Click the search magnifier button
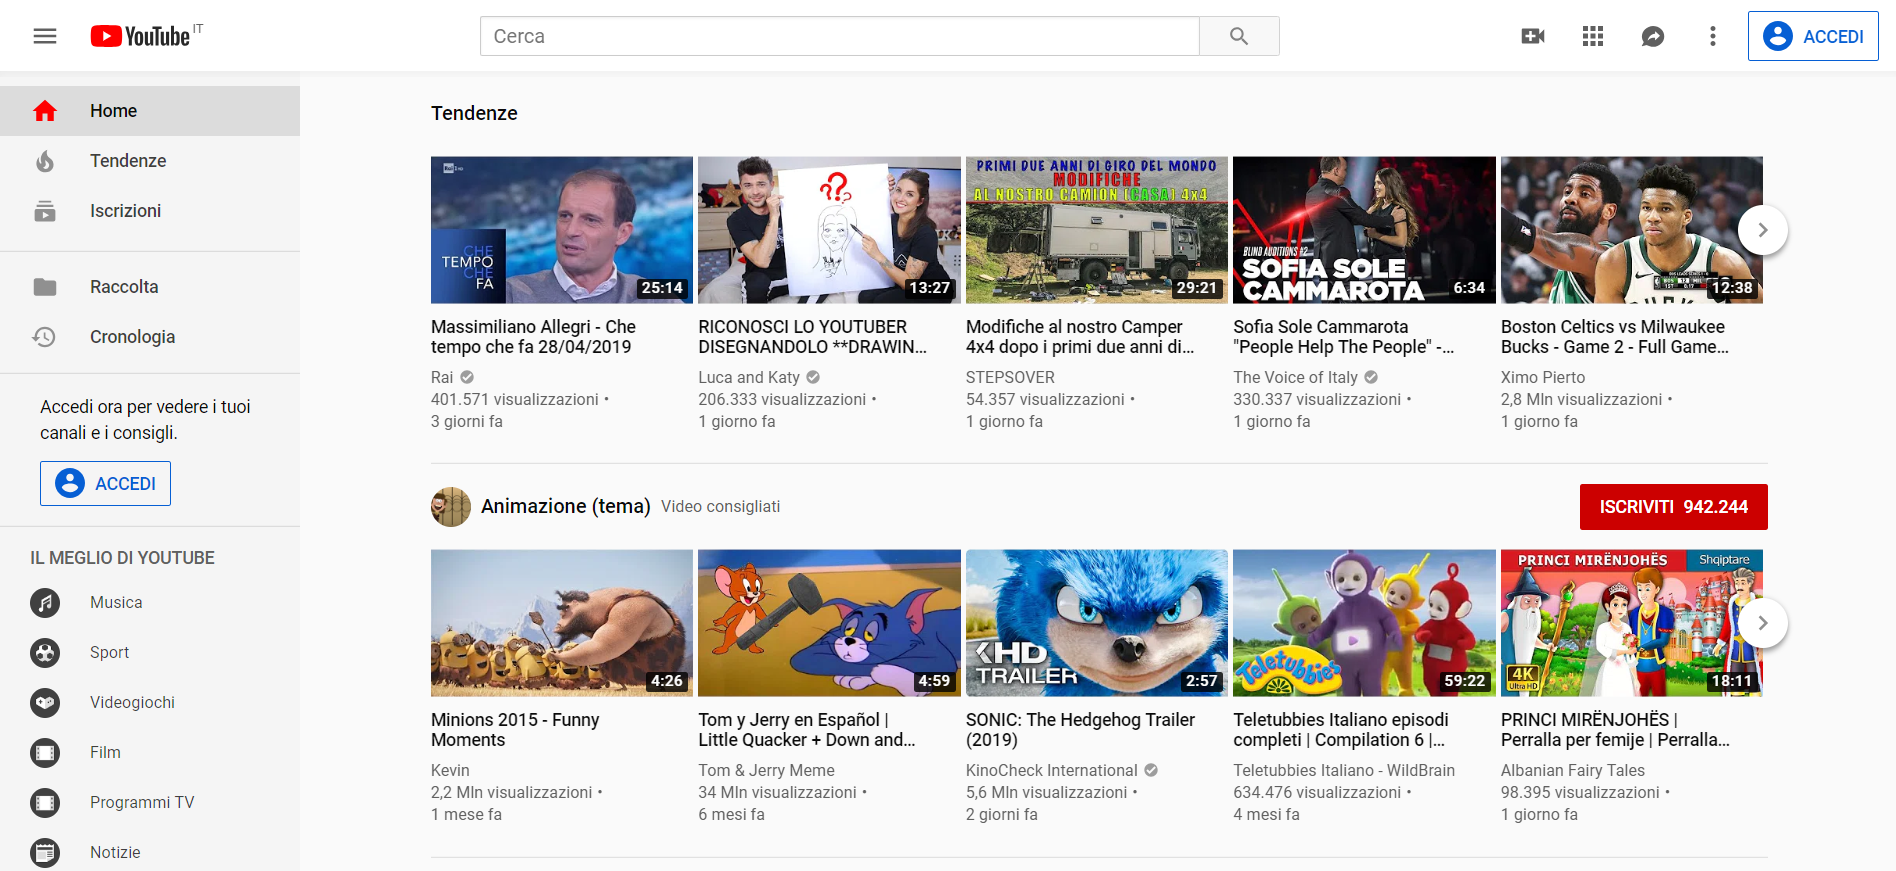 point(1239,36)
